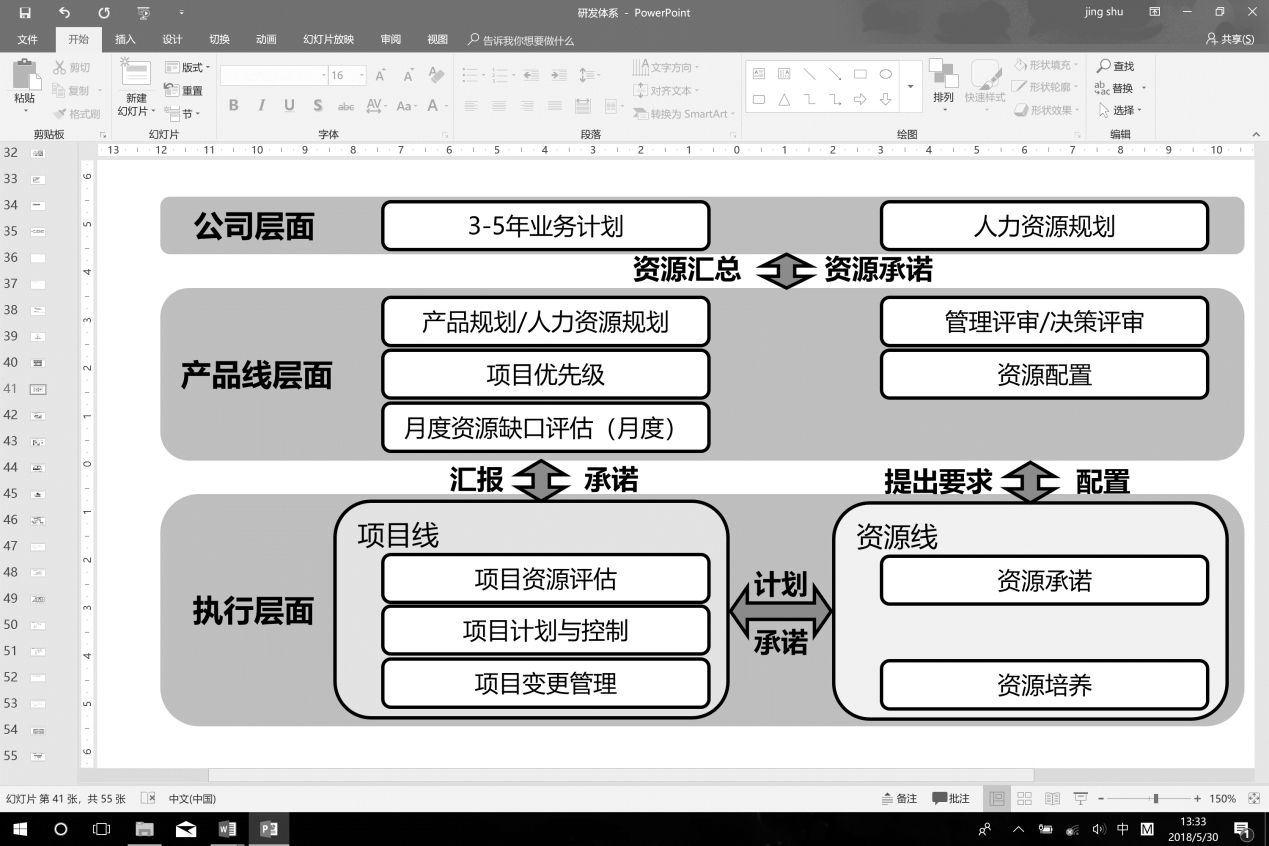
Task: Expand the Layout (版式) dropdown
Action: tap(195, 67)
